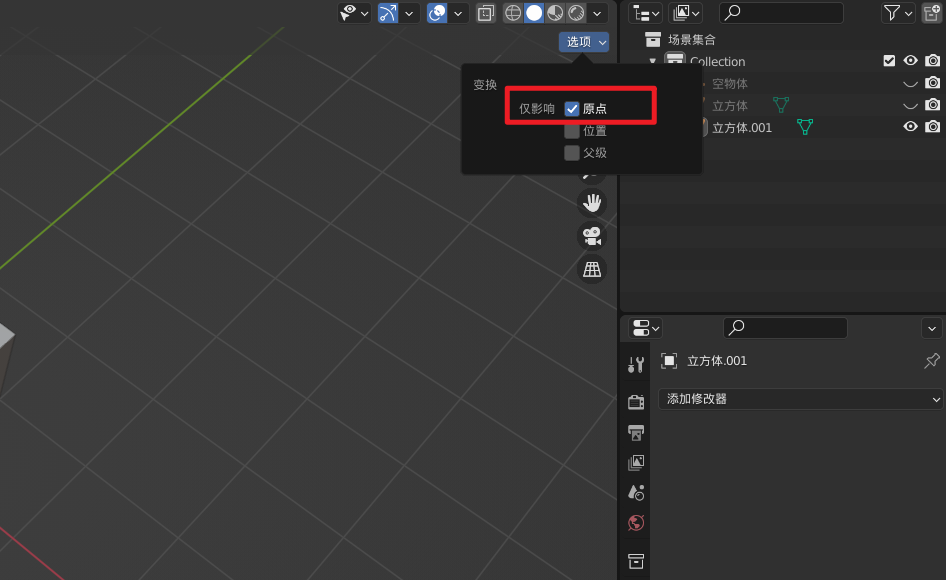This screenshot has width=946, height=580.
Task: Open gizmo settings dropdown arrow
Action: 408,13
